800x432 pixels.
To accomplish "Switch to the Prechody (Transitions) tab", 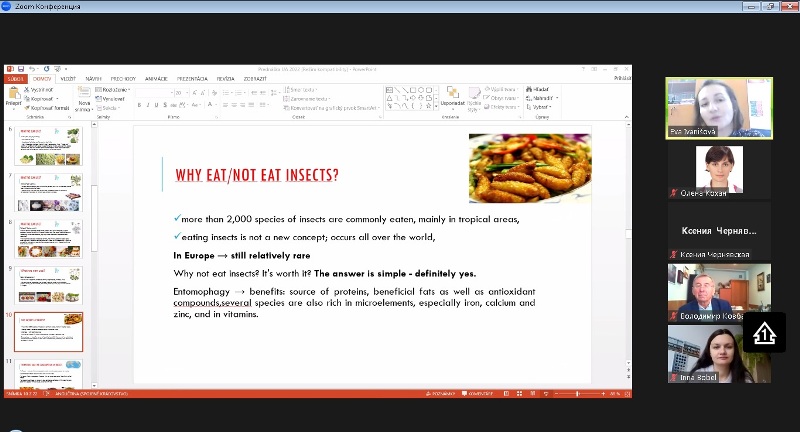I will coord(123,79).
